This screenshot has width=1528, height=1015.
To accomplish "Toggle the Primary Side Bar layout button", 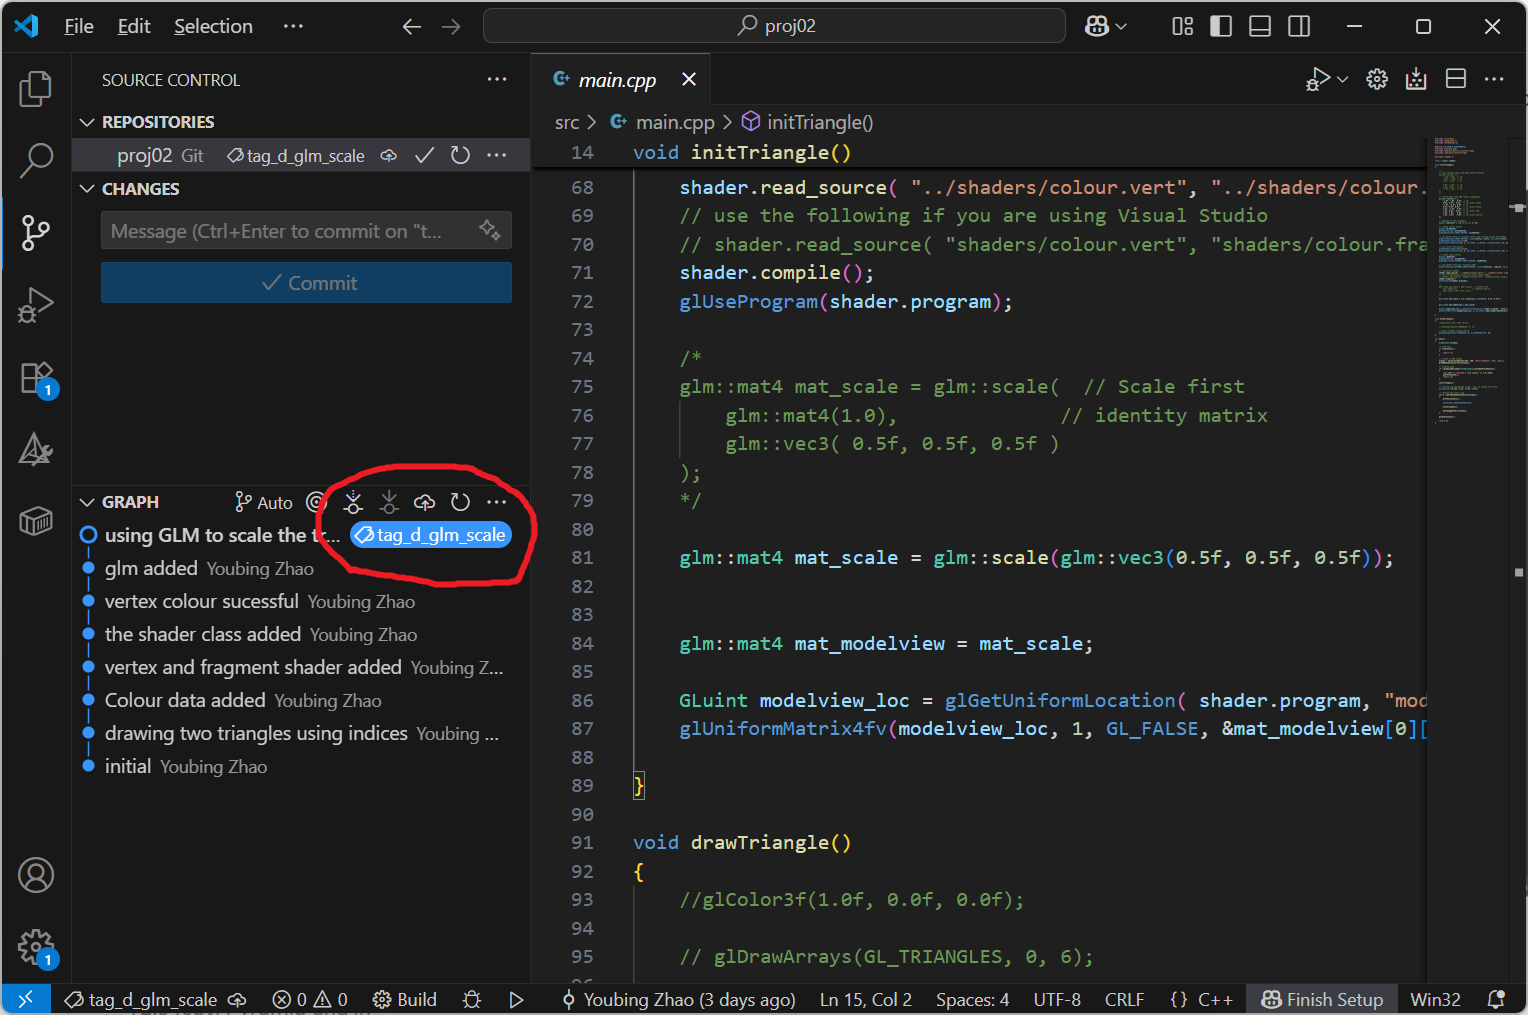I will click(1221, 26).
